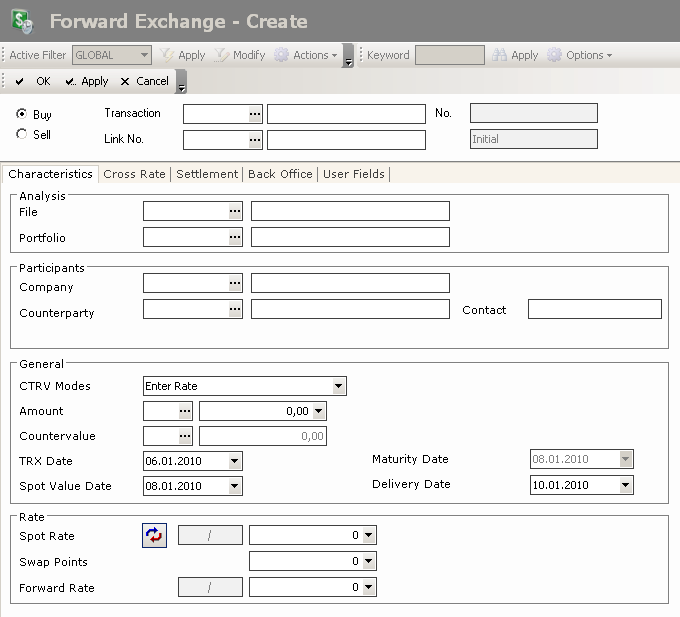Image resolution: width=680 pixels, height=617 pixels.
Task: Expand the CTRV Modes dropdown
Action: pyautogui.click(x=339, y=386)
